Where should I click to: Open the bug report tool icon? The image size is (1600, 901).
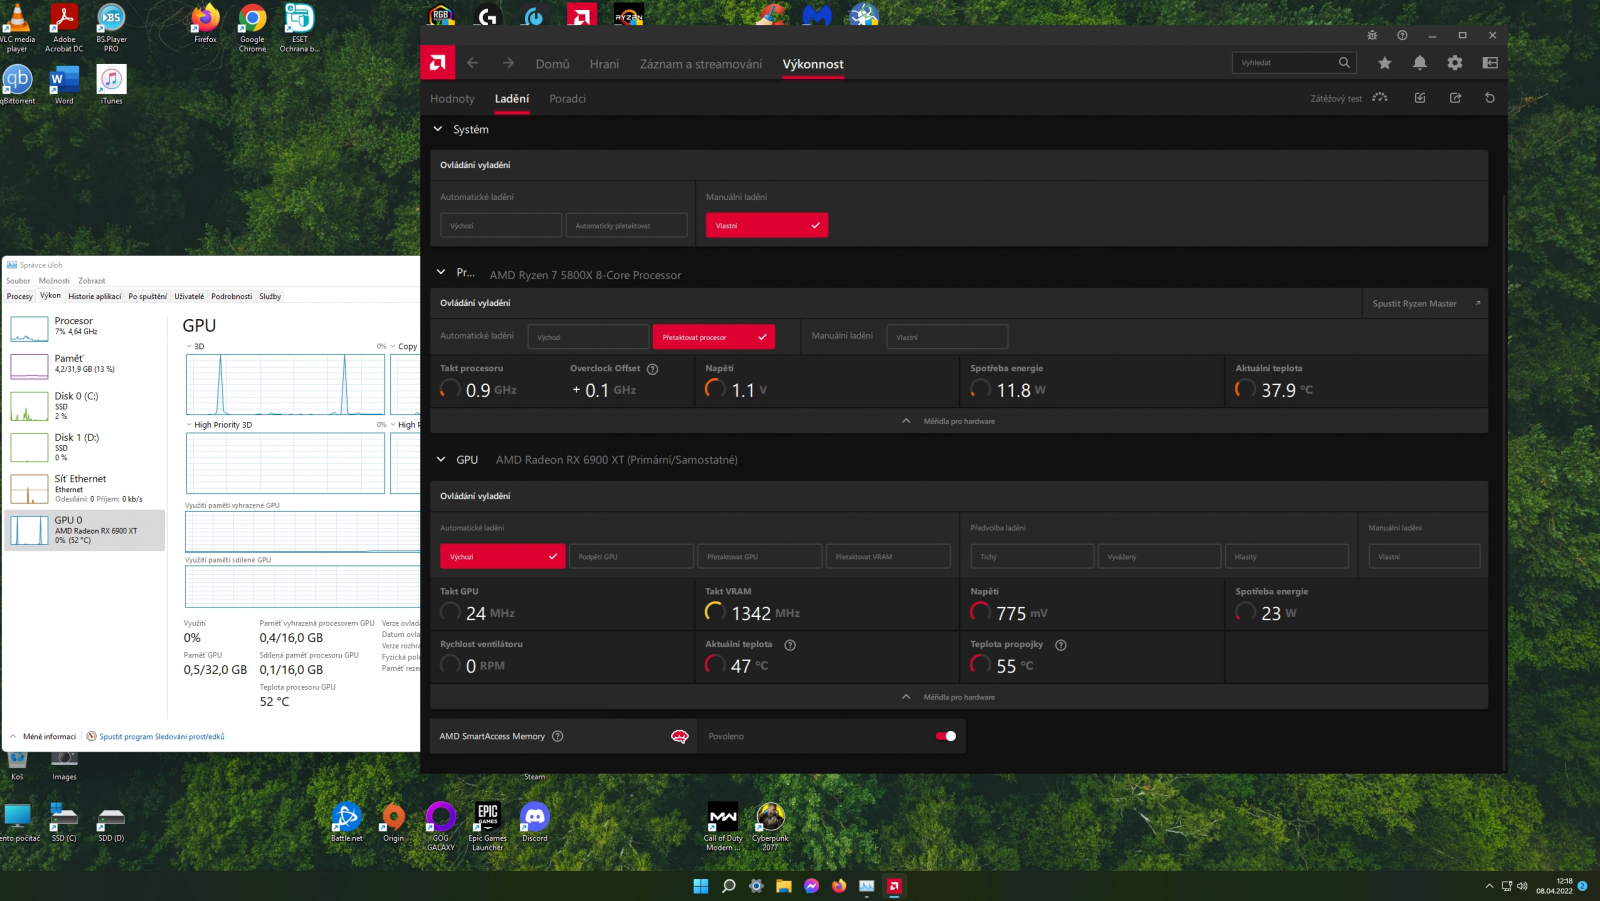(1372, 35)
